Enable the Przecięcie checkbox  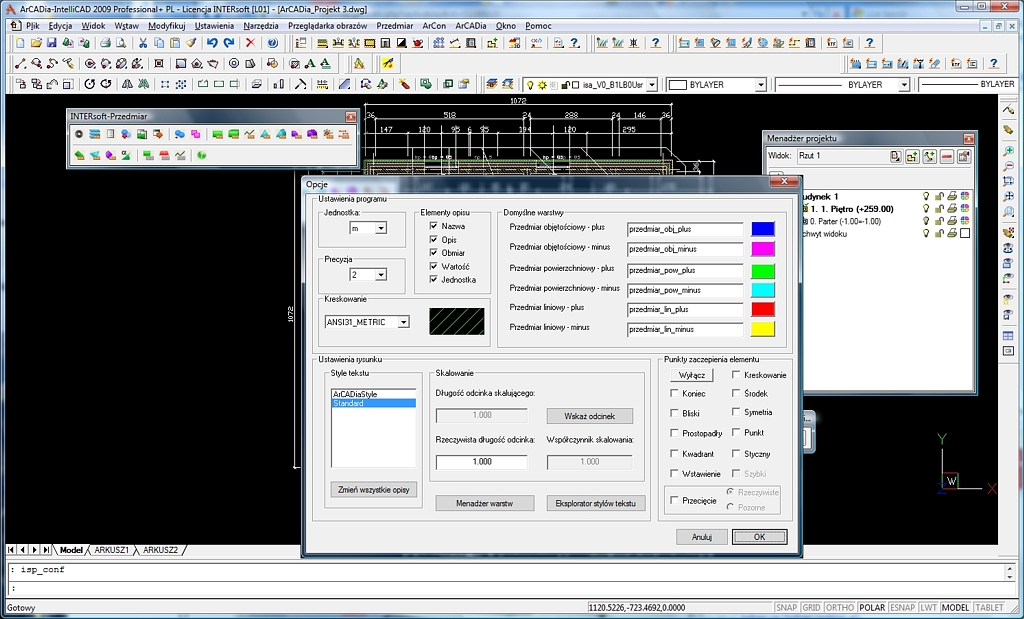[x=675, y=500]
